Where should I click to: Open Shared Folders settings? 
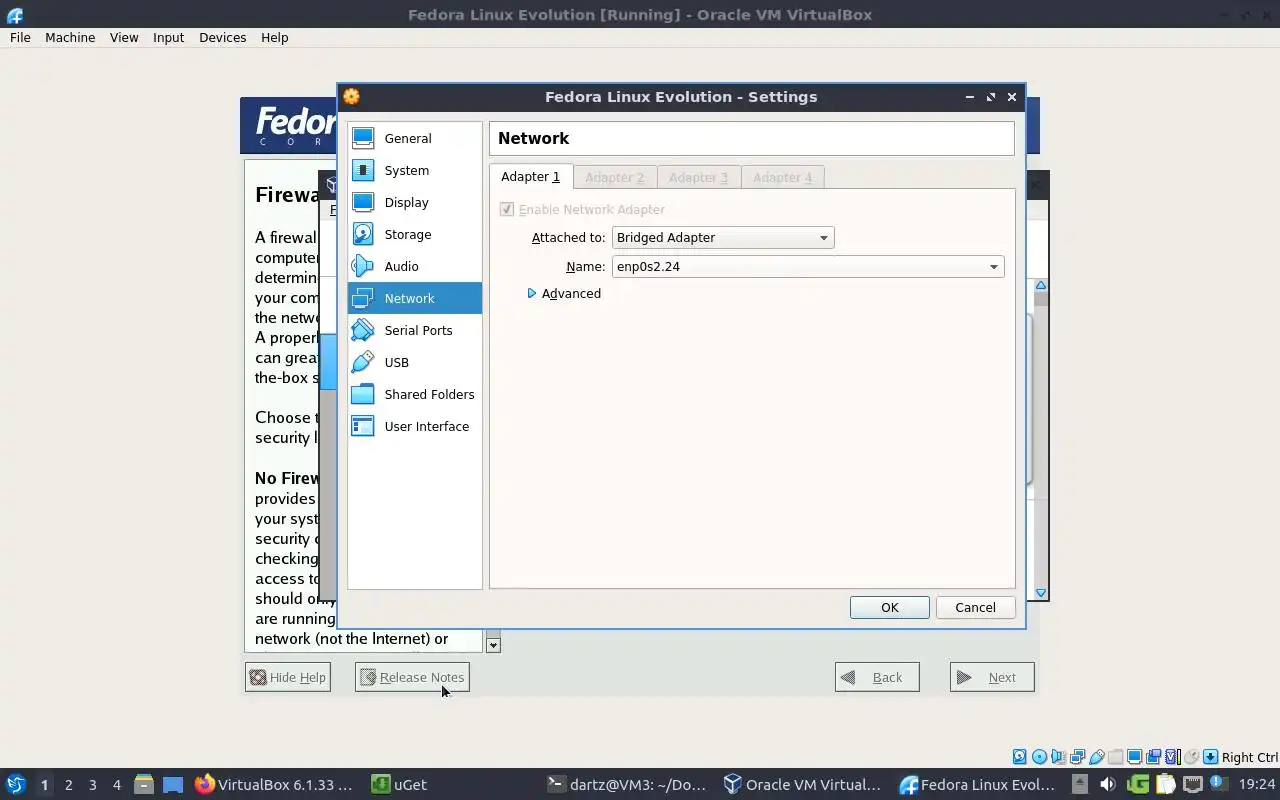414,394
